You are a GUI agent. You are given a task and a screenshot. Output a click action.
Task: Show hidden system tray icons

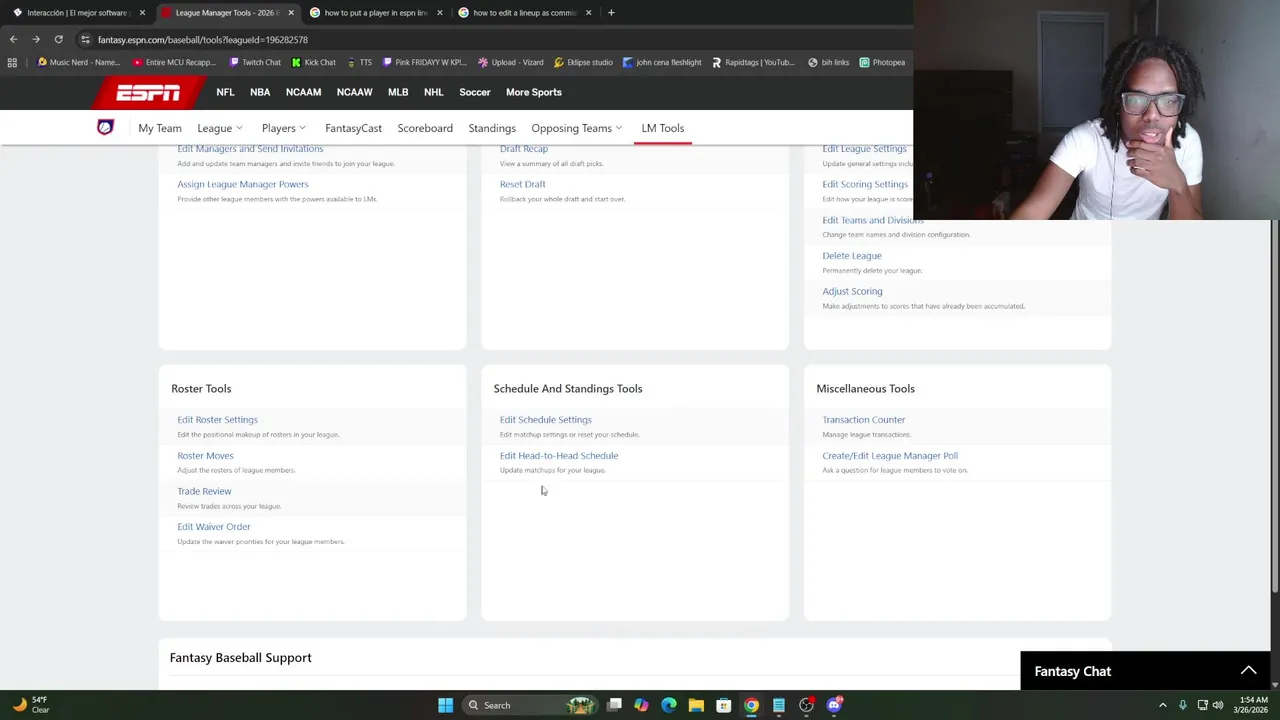(x=1162, y=705)
